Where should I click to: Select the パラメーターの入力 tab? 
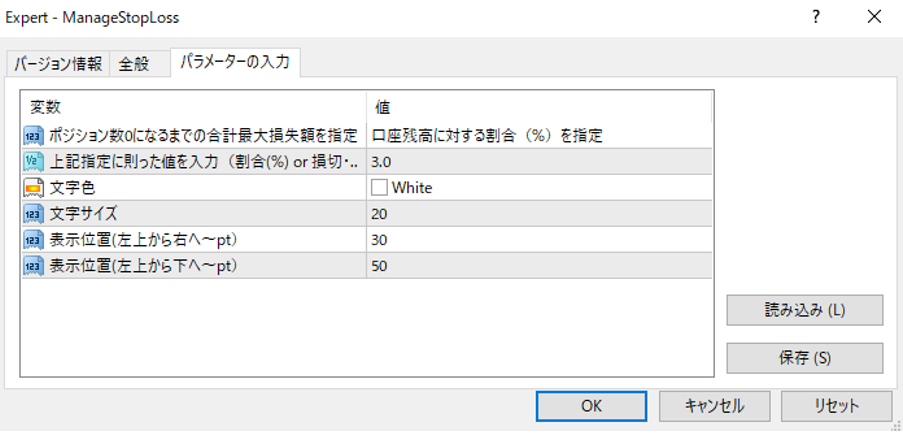pyautogui.click(x=235, y=63)
